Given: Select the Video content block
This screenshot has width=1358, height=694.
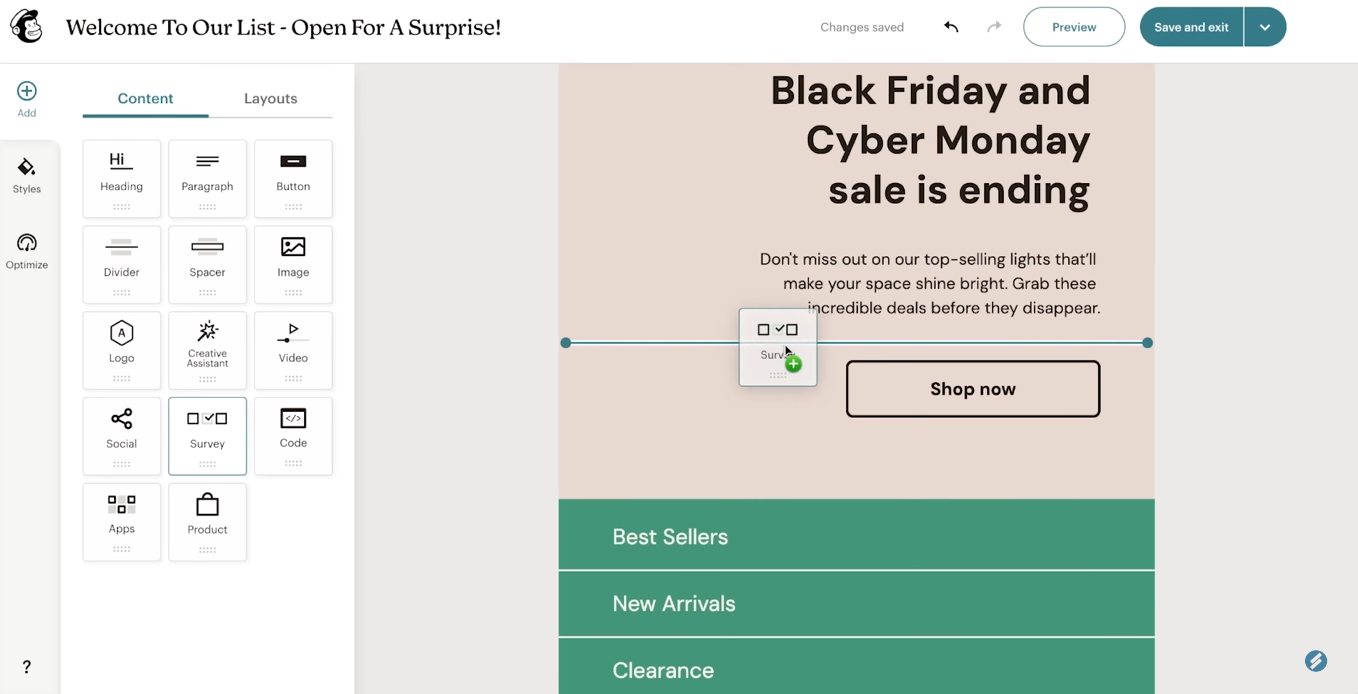Looking at the screenshot, I should click(x=293, y=349).
